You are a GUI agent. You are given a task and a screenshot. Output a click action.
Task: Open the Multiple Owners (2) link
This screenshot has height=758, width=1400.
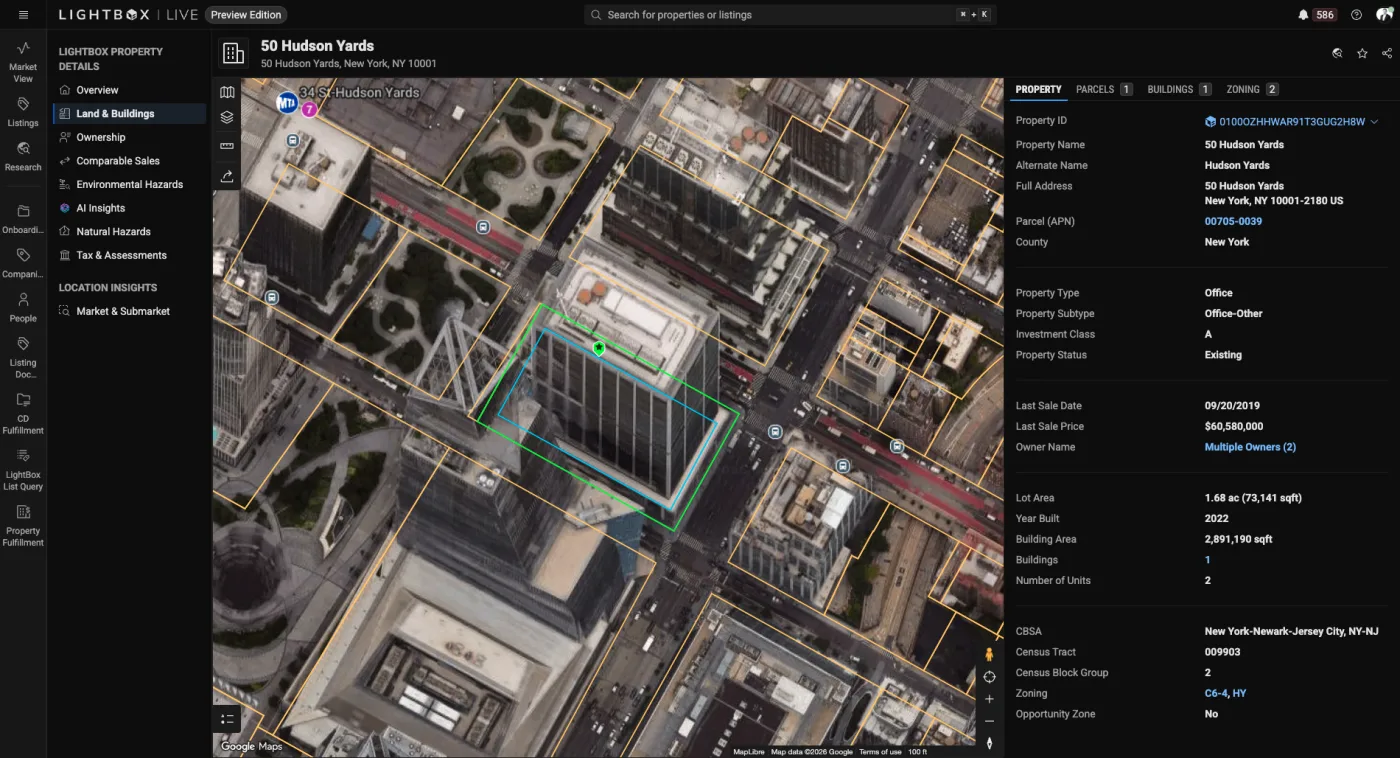click(1250, 447)
